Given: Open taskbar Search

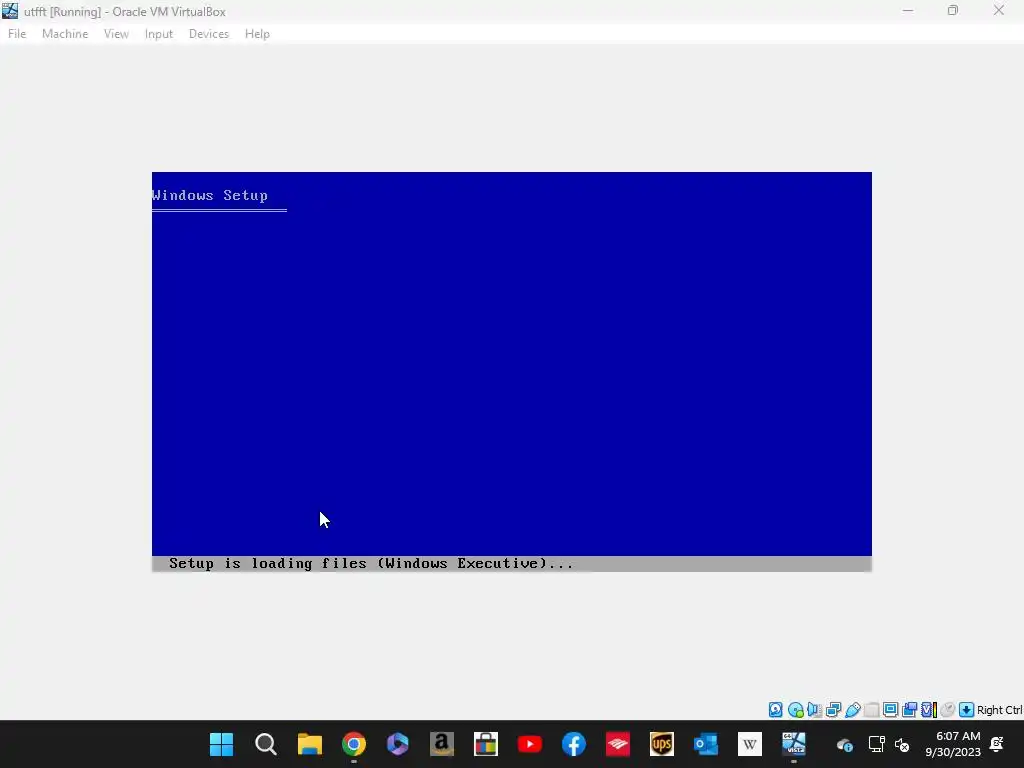Looking at the screenshot, I should (x=266, y=744).
